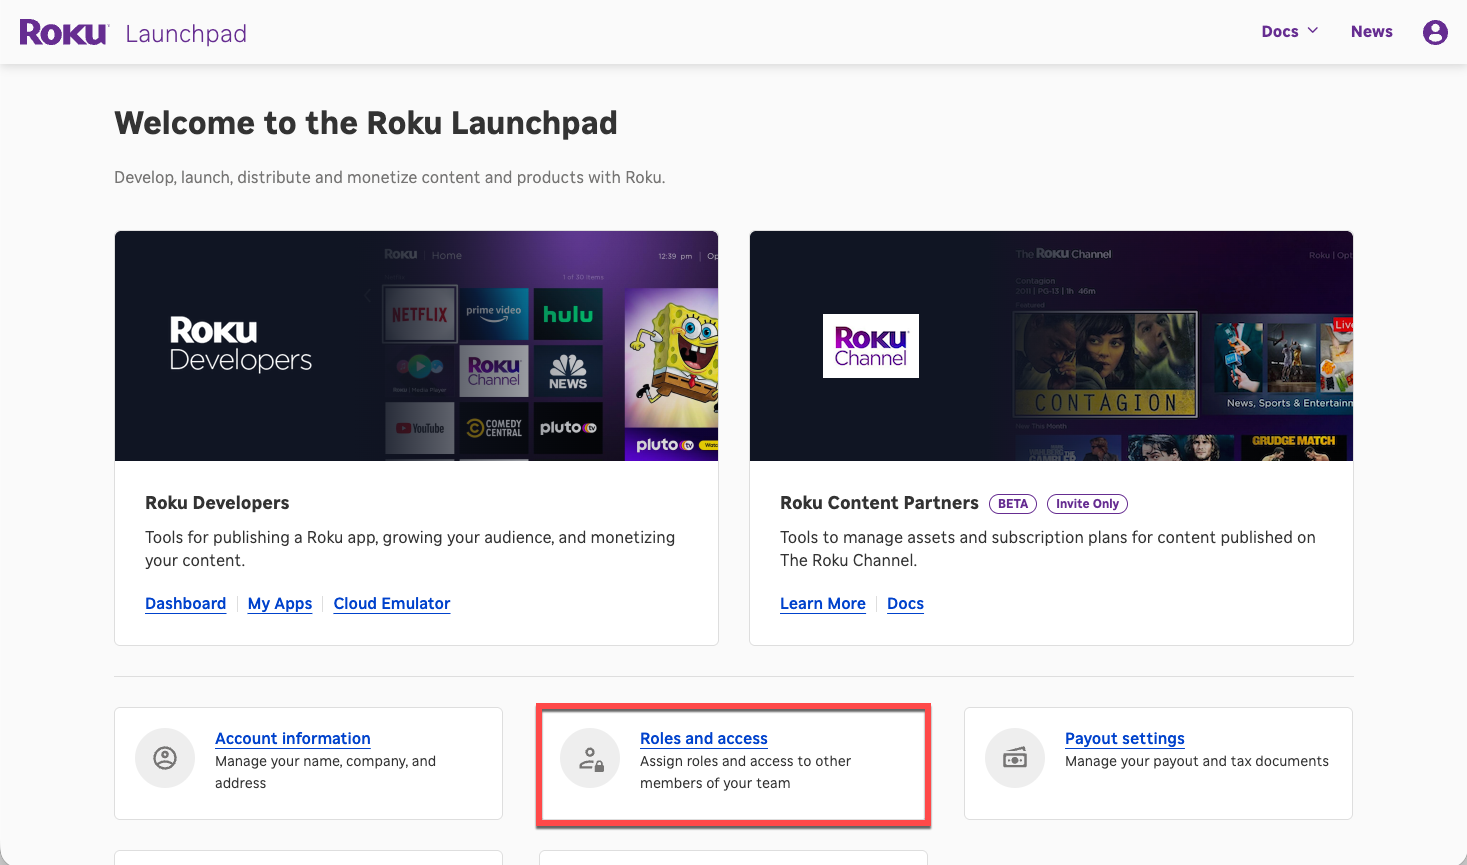1467x865 pixels.
Task: Click the Contagion poster in Roku Channel banner
Action: click(x=1105, y=364)
